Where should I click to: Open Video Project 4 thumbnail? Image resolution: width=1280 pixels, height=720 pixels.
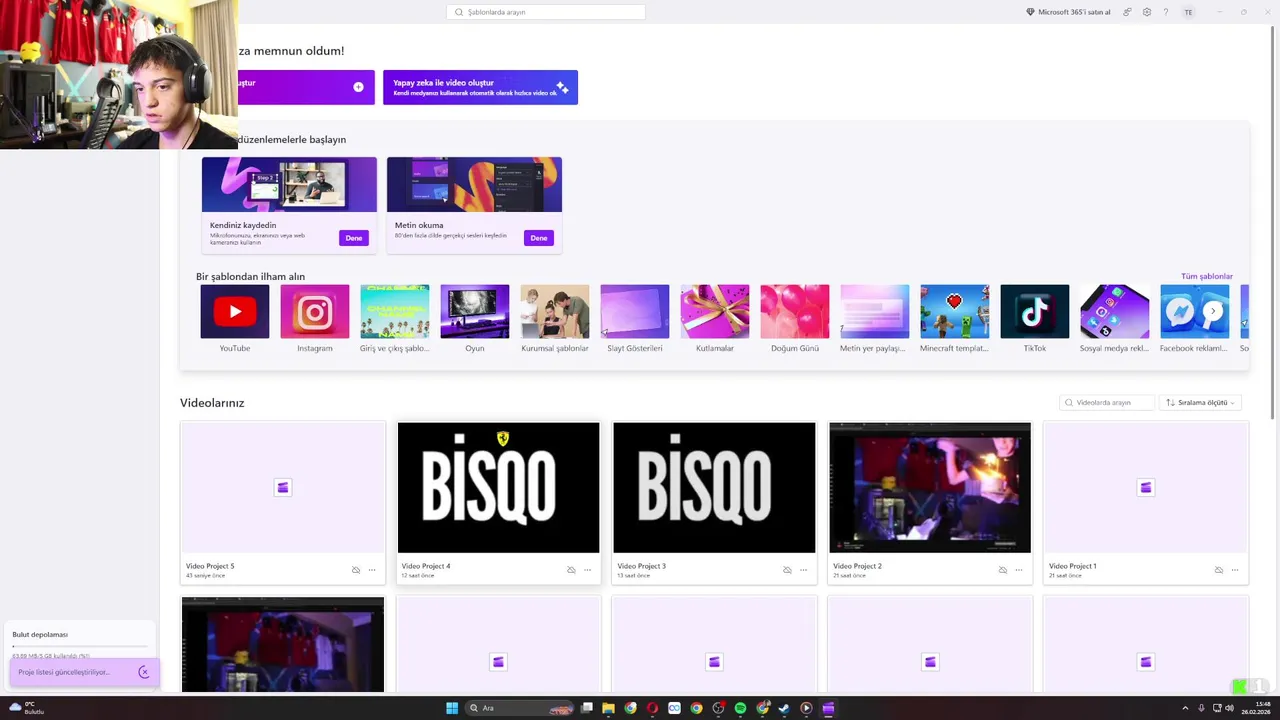498,487
